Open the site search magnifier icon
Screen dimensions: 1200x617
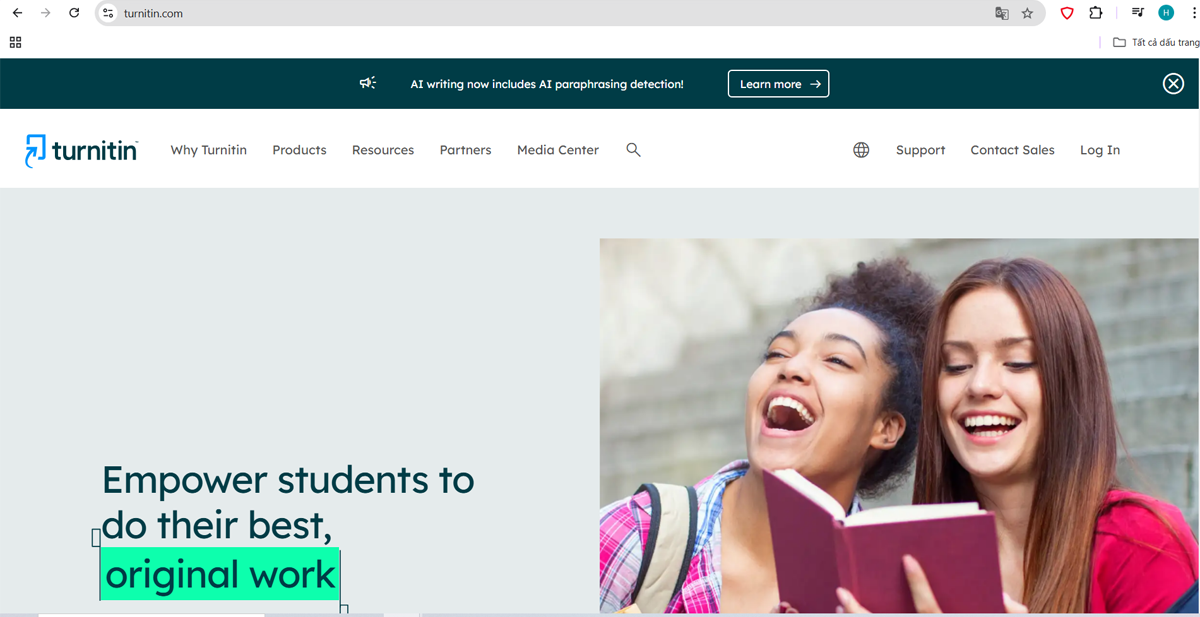[633, 149]
